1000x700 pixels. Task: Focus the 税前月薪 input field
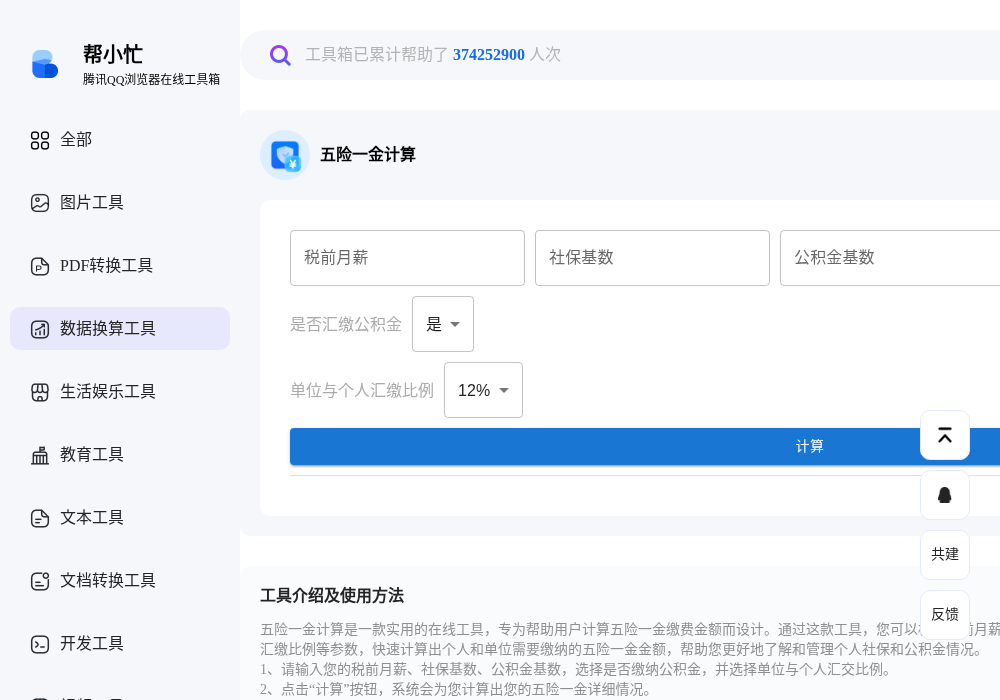(x=407, y=258)
